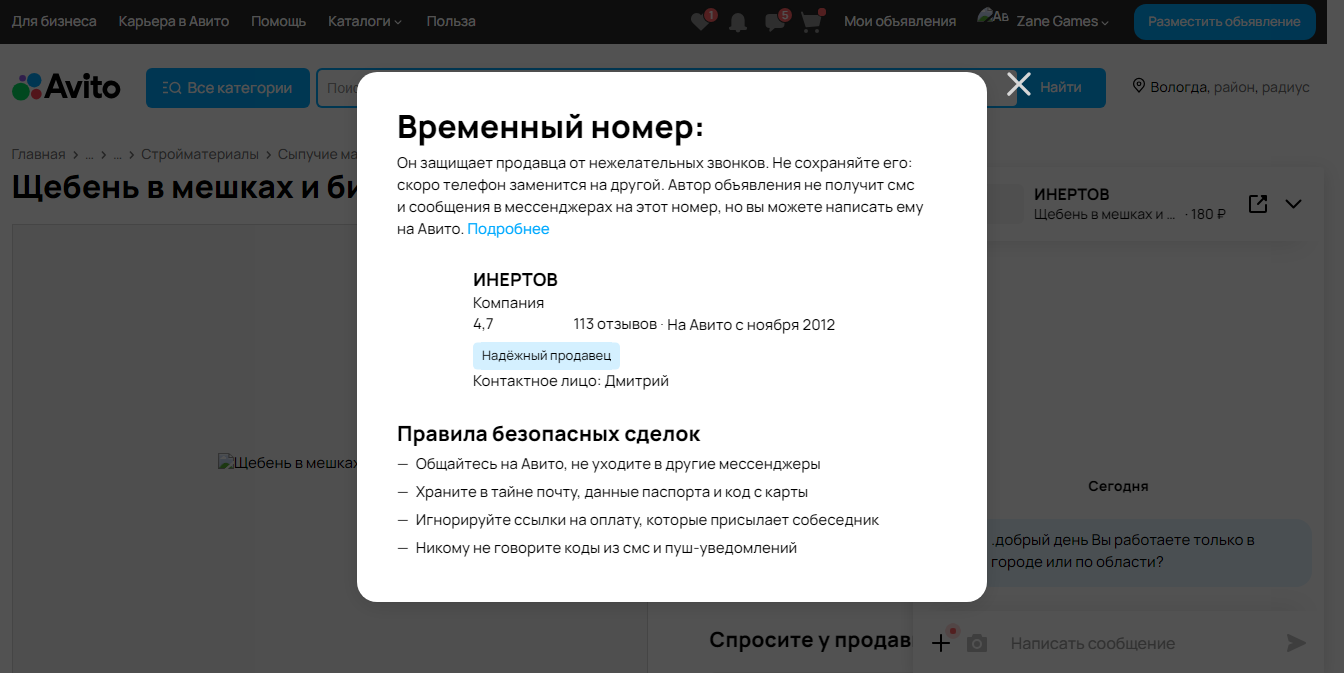Click Разместить объявление button
This screenshot has width=1344, height=673.
click(1224, 21)
